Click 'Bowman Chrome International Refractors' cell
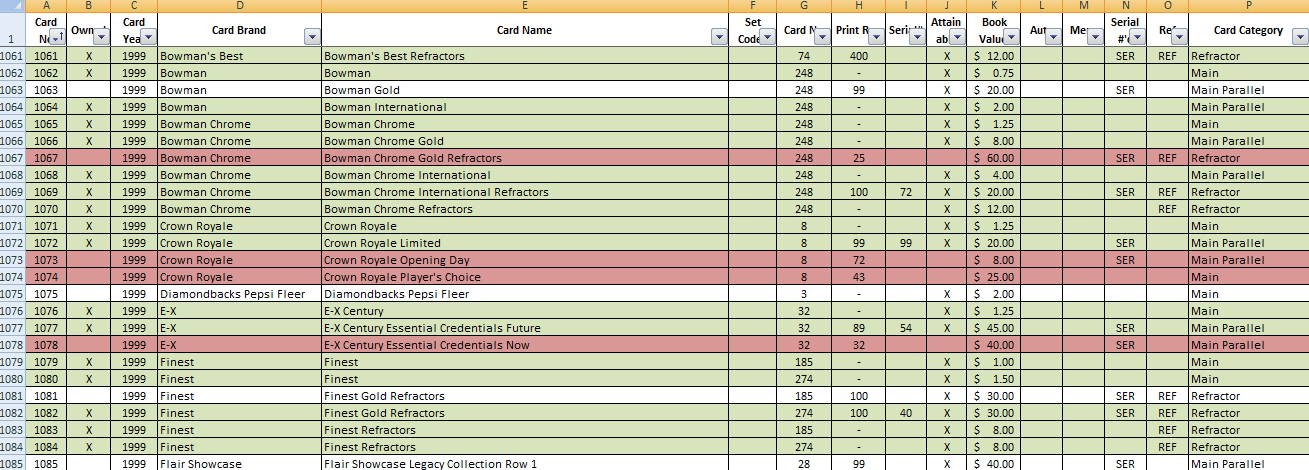Screen dimensions: 1309x470 click(525, 192)
